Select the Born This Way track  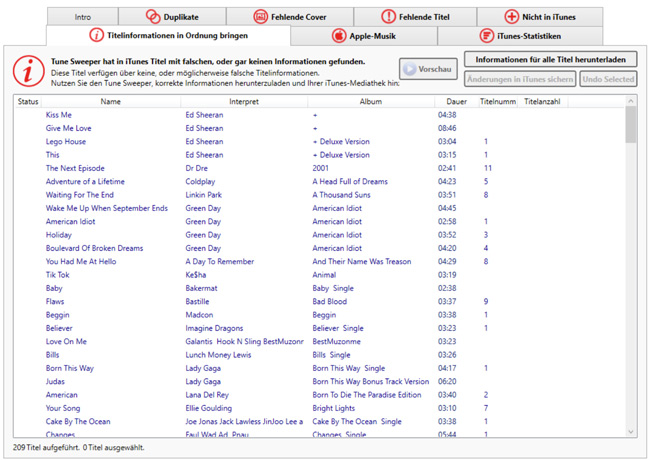click(70, 368)
